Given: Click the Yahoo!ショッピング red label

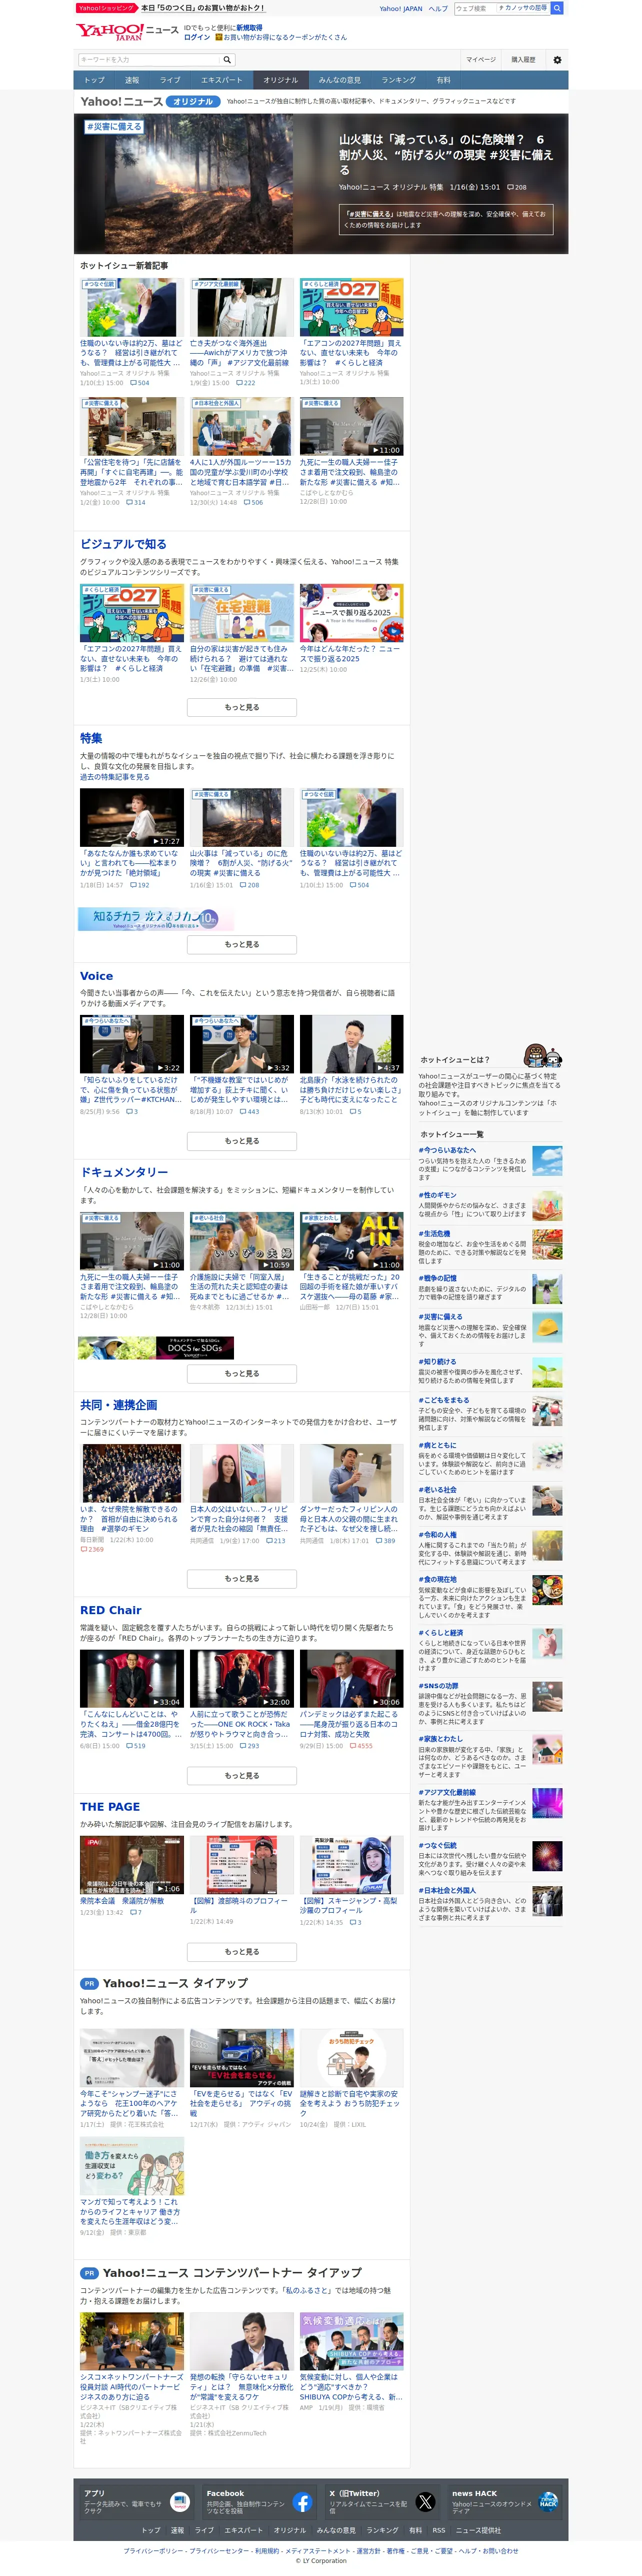Looking at the screenshot, I should 106,8.
